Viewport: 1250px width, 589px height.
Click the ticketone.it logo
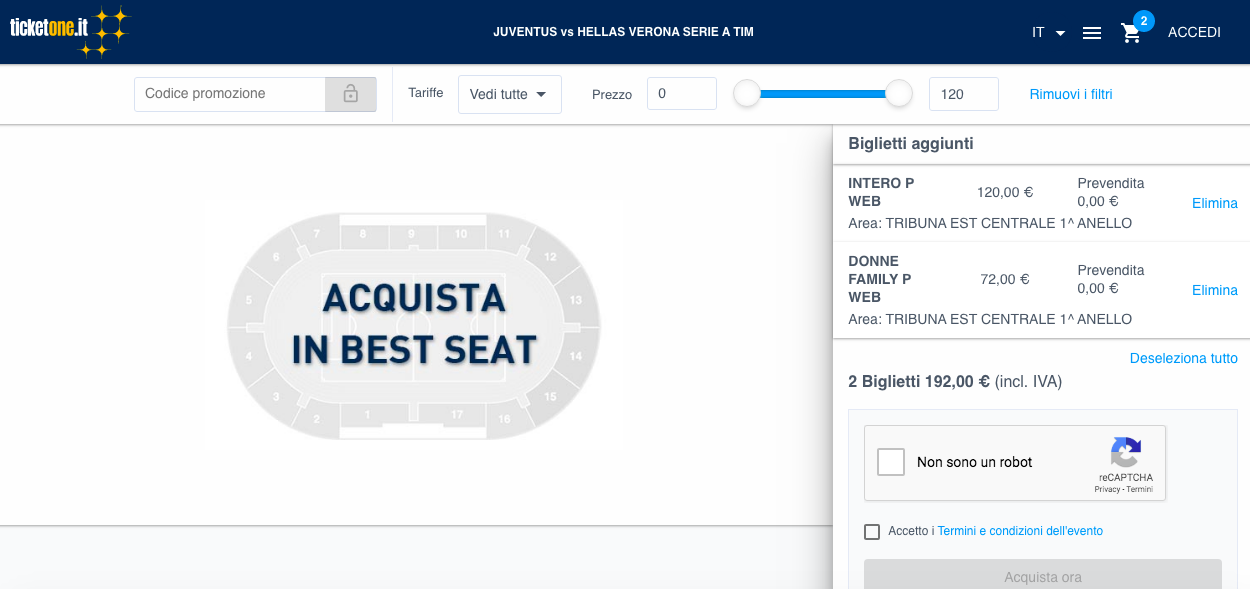pos(70,31)
